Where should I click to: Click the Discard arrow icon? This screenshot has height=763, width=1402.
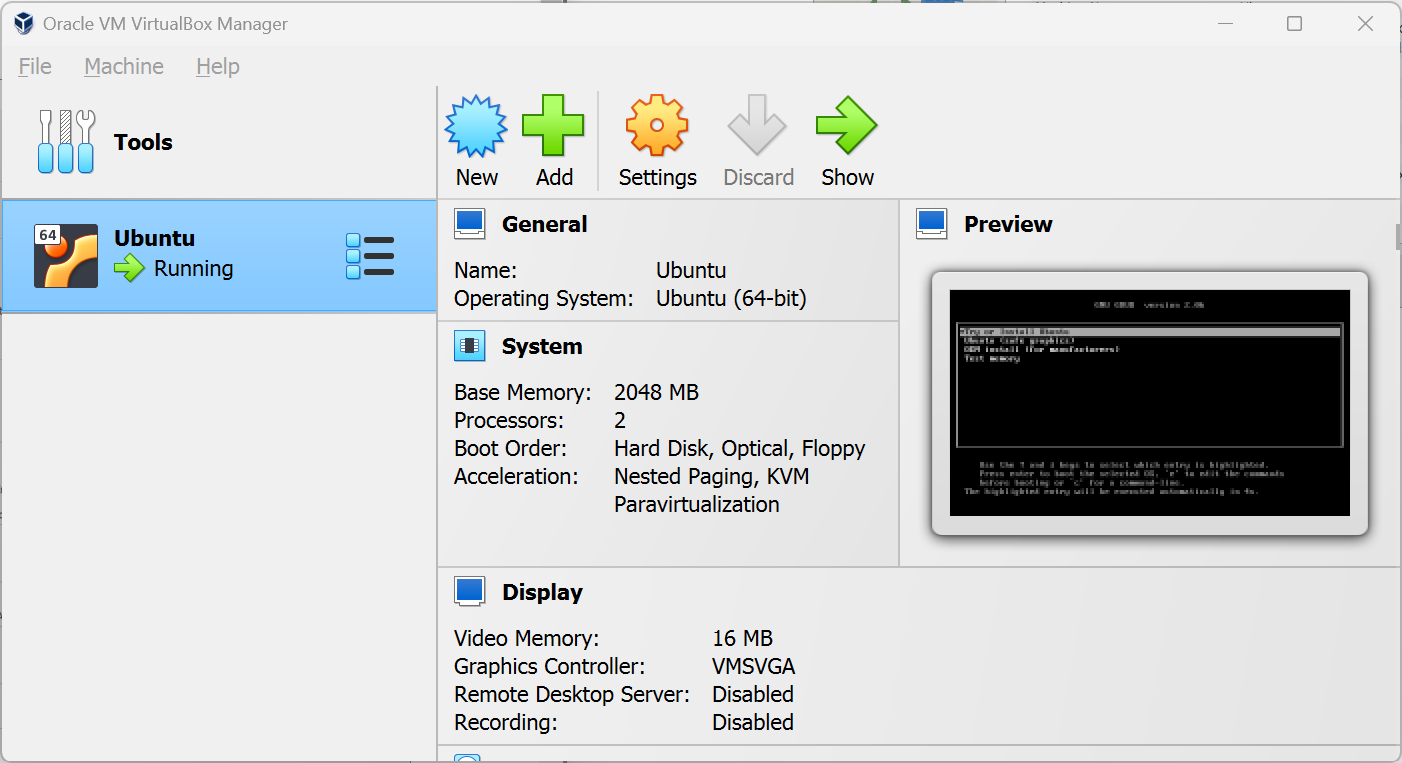click(x=758, y=126)
